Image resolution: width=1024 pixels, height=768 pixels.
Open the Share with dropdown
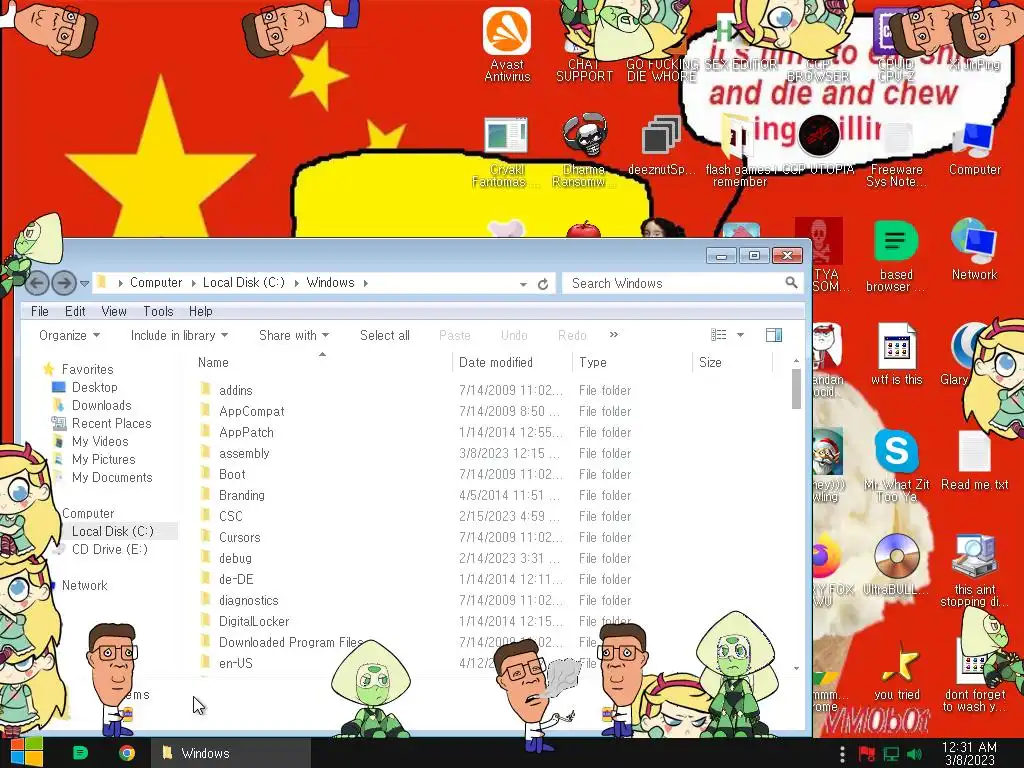point(294,335)
